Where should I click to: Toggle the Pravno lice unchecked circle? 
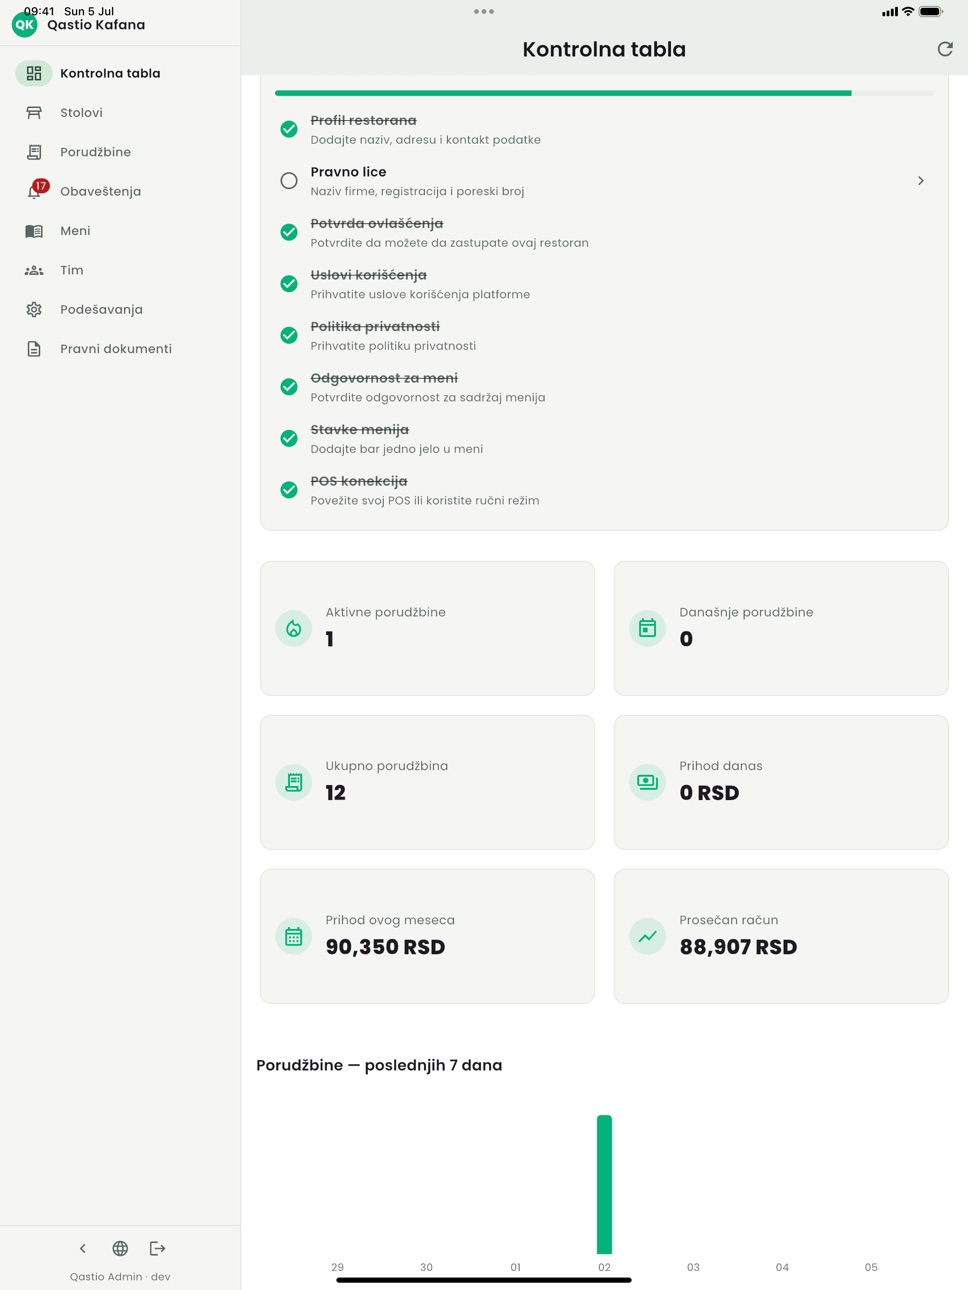click(x=289, y=181)
